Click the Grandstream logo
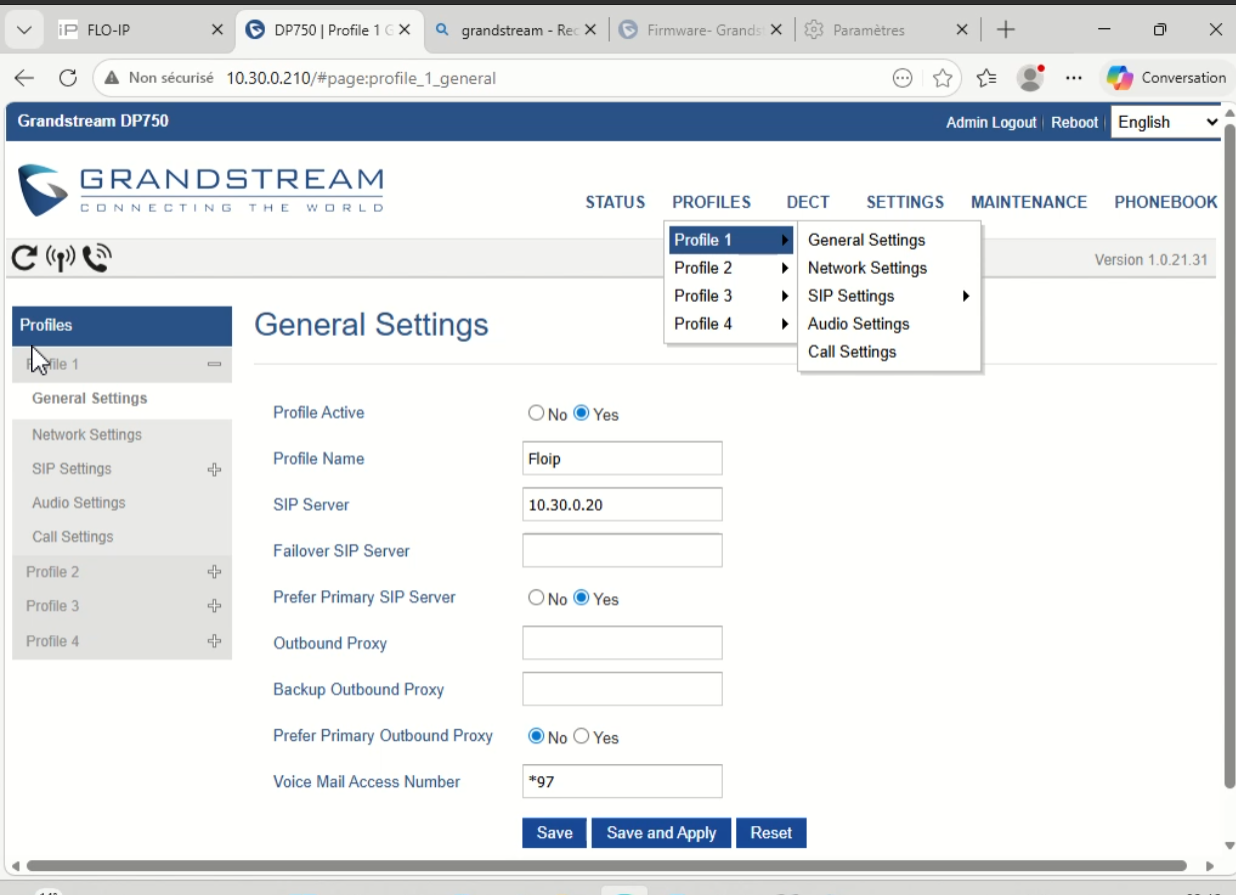Viewport: 1236px width, 895px height. click(200, 190)
